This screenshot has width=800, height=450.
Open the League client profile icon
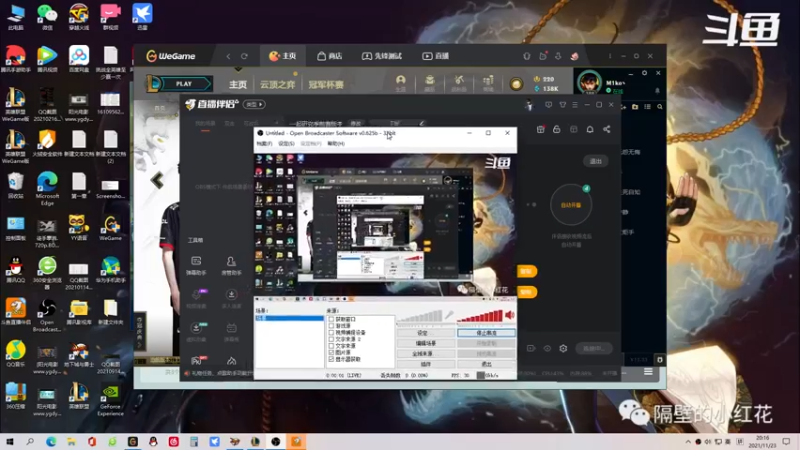pos(401,82)
